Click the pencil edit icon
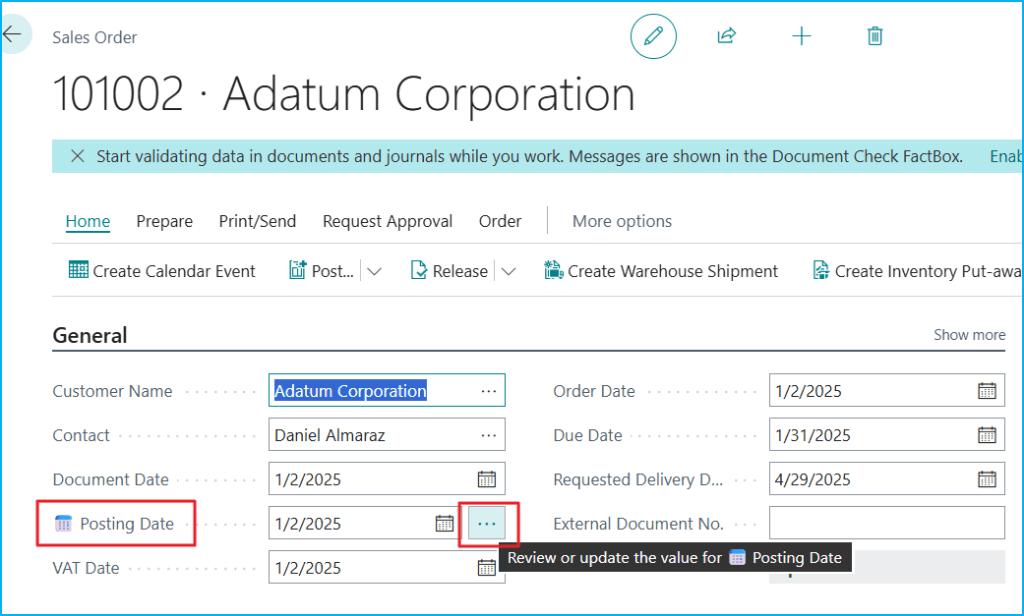 (653, 37)
